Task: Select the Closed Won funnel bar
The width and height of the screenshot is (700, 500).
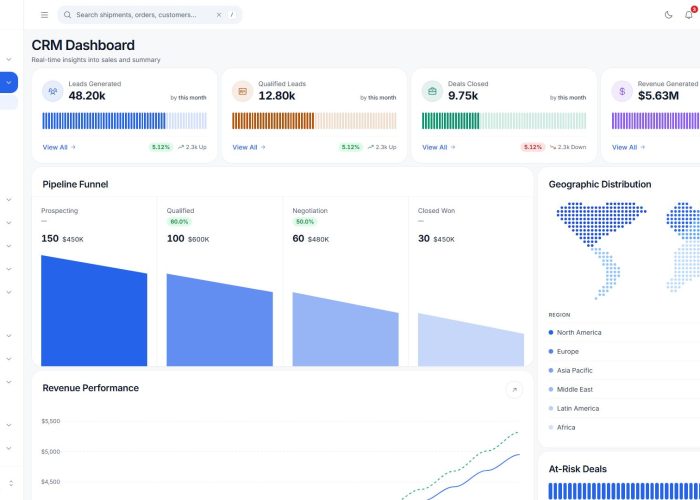Action: point(471,342)
